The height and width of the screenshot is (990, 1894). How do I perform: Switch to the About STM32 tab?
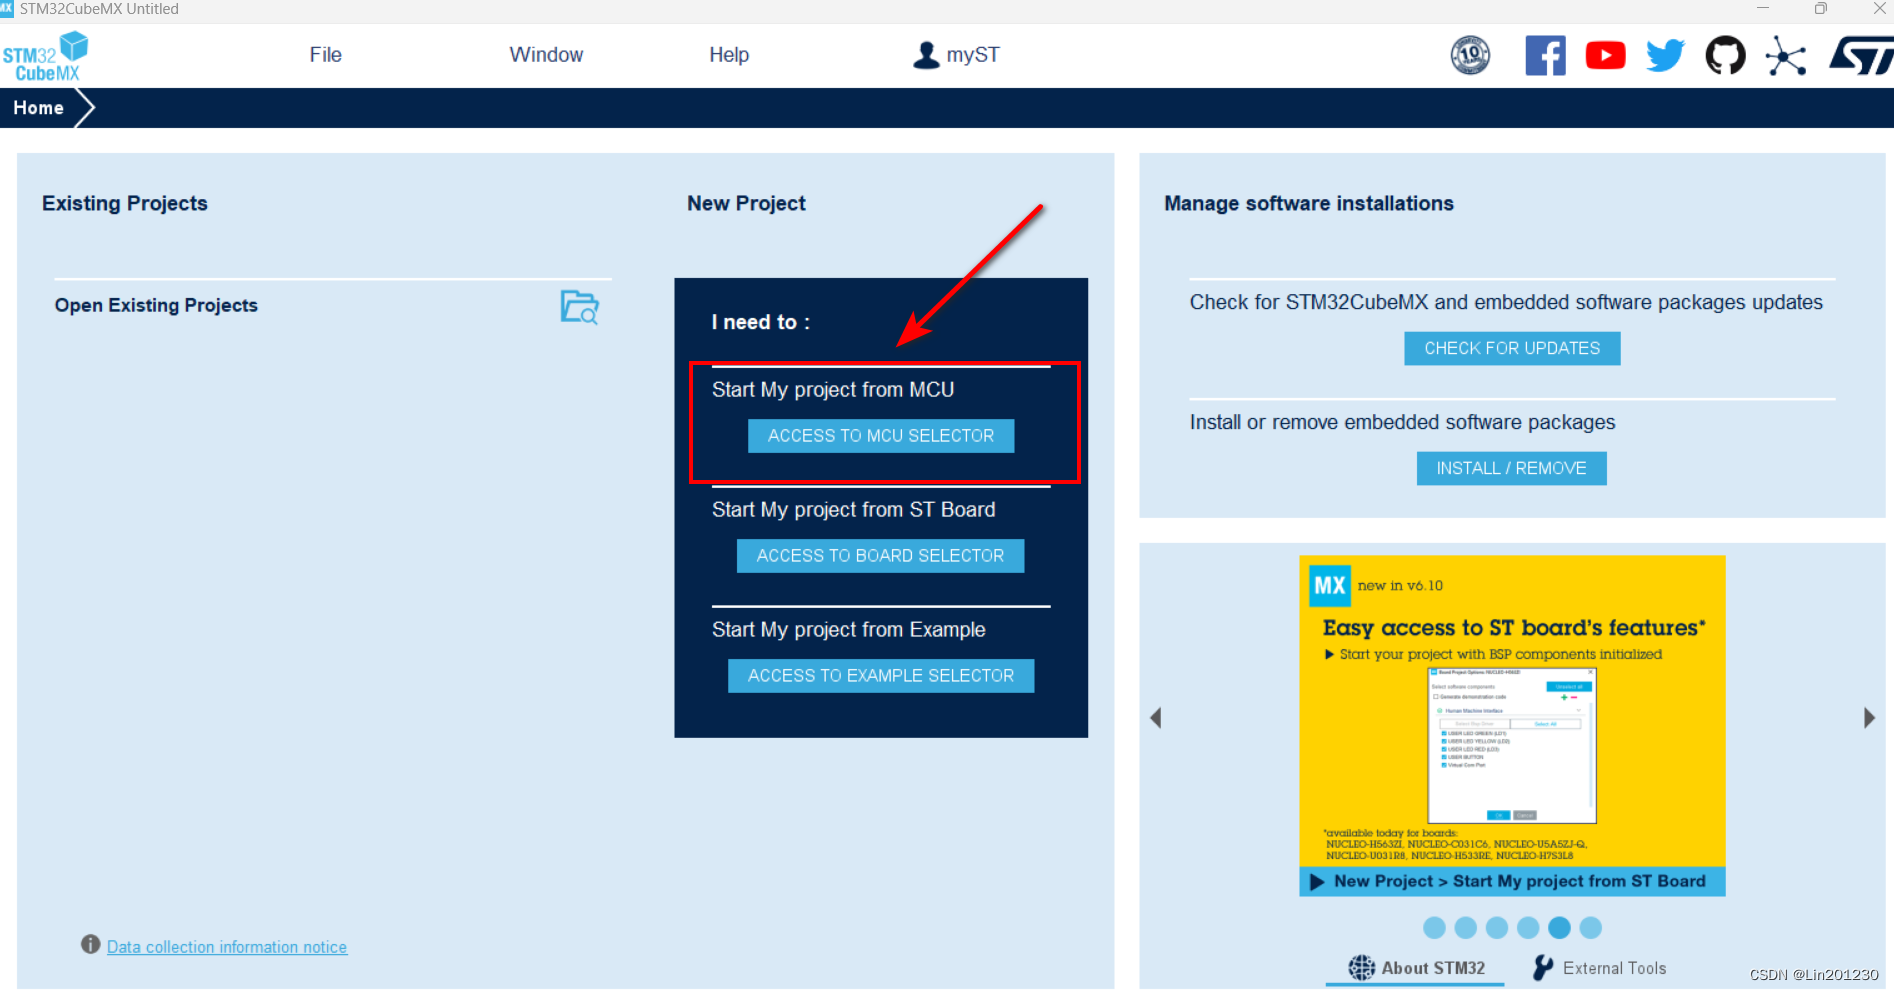click(1416, 968)
